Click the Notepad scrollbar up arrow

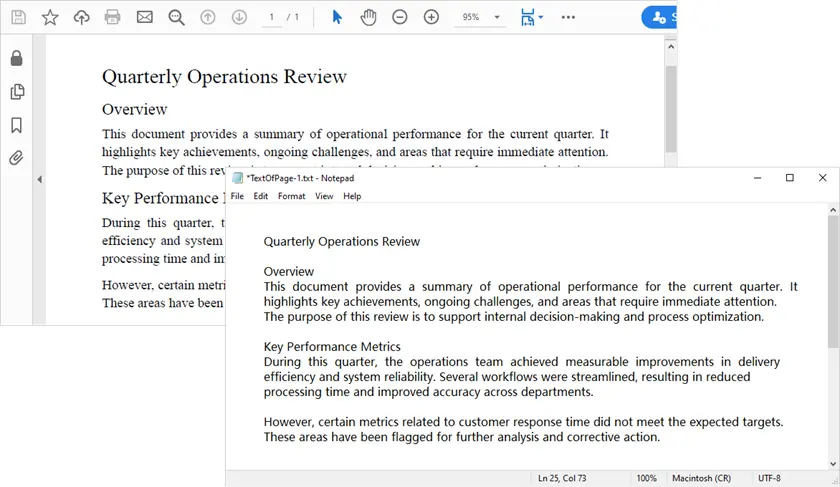pyautogui.click(x=833, y=210)
